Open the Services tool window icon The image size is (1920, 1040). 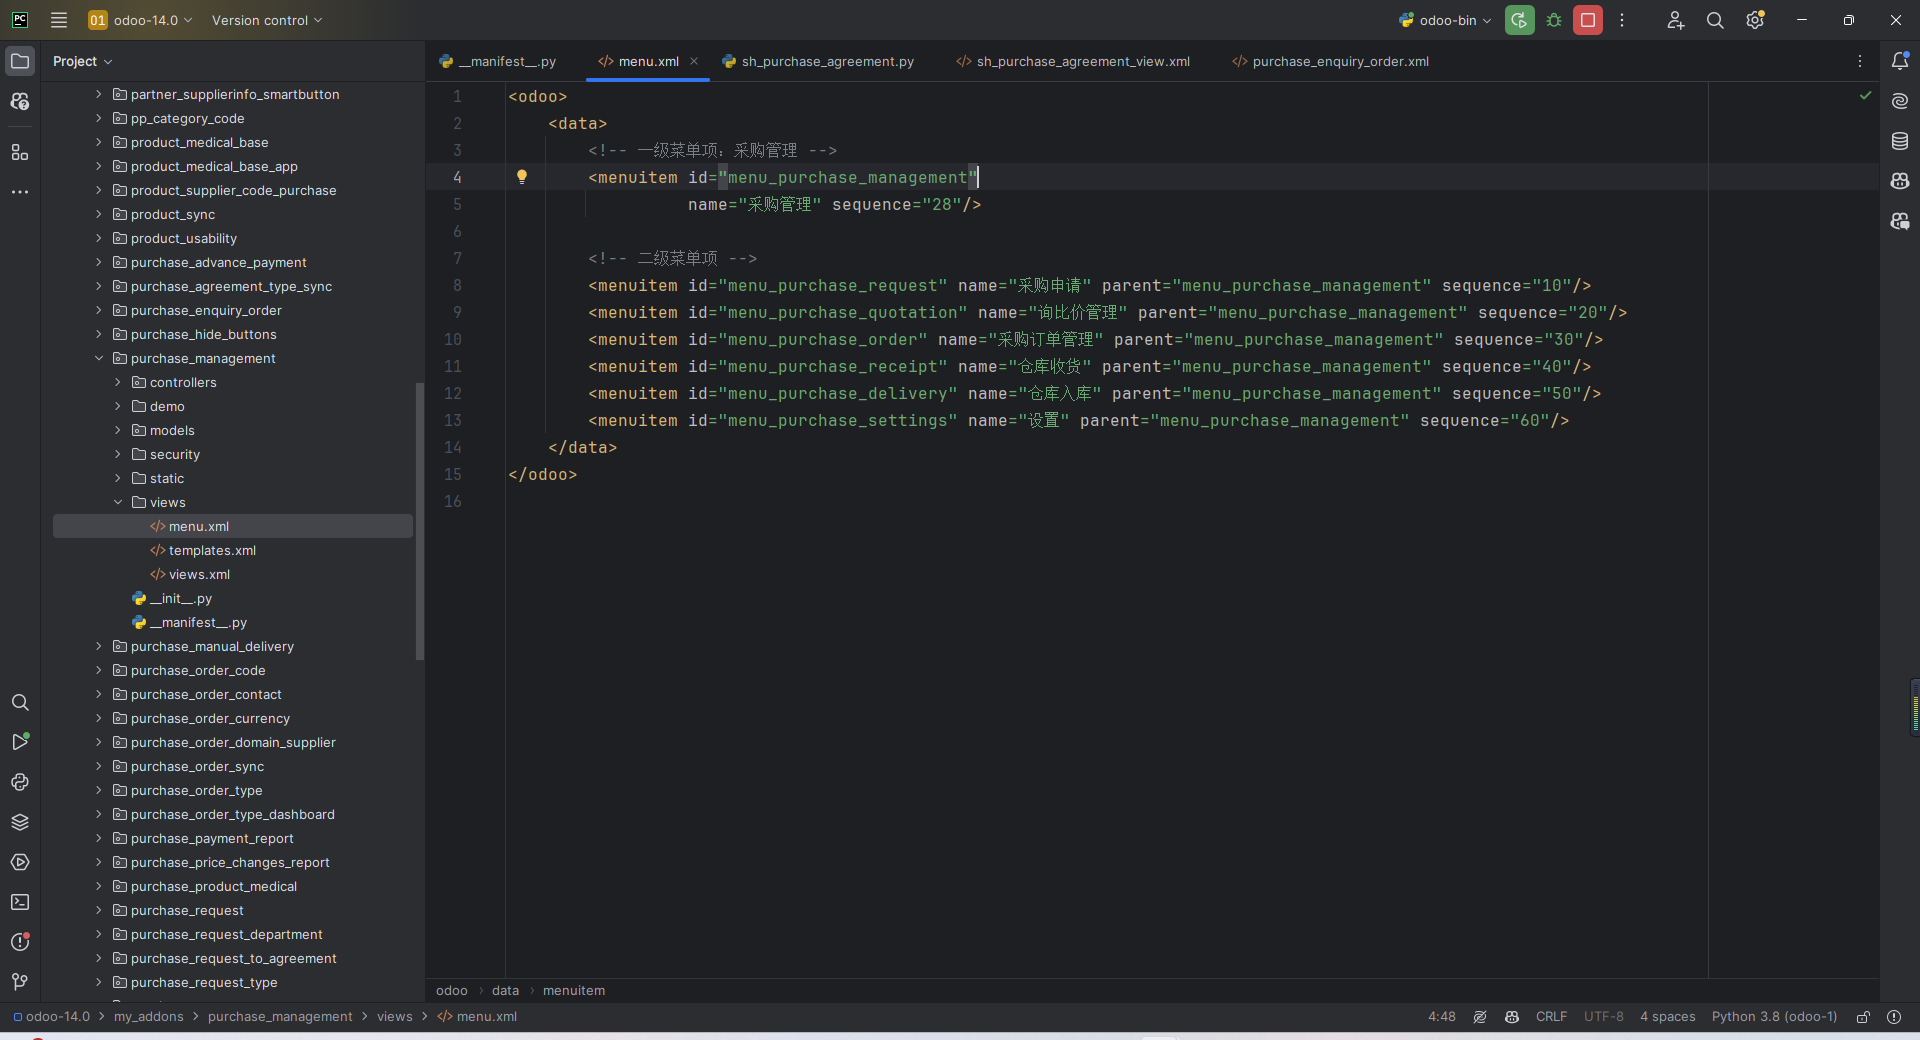tap(20, 862)
